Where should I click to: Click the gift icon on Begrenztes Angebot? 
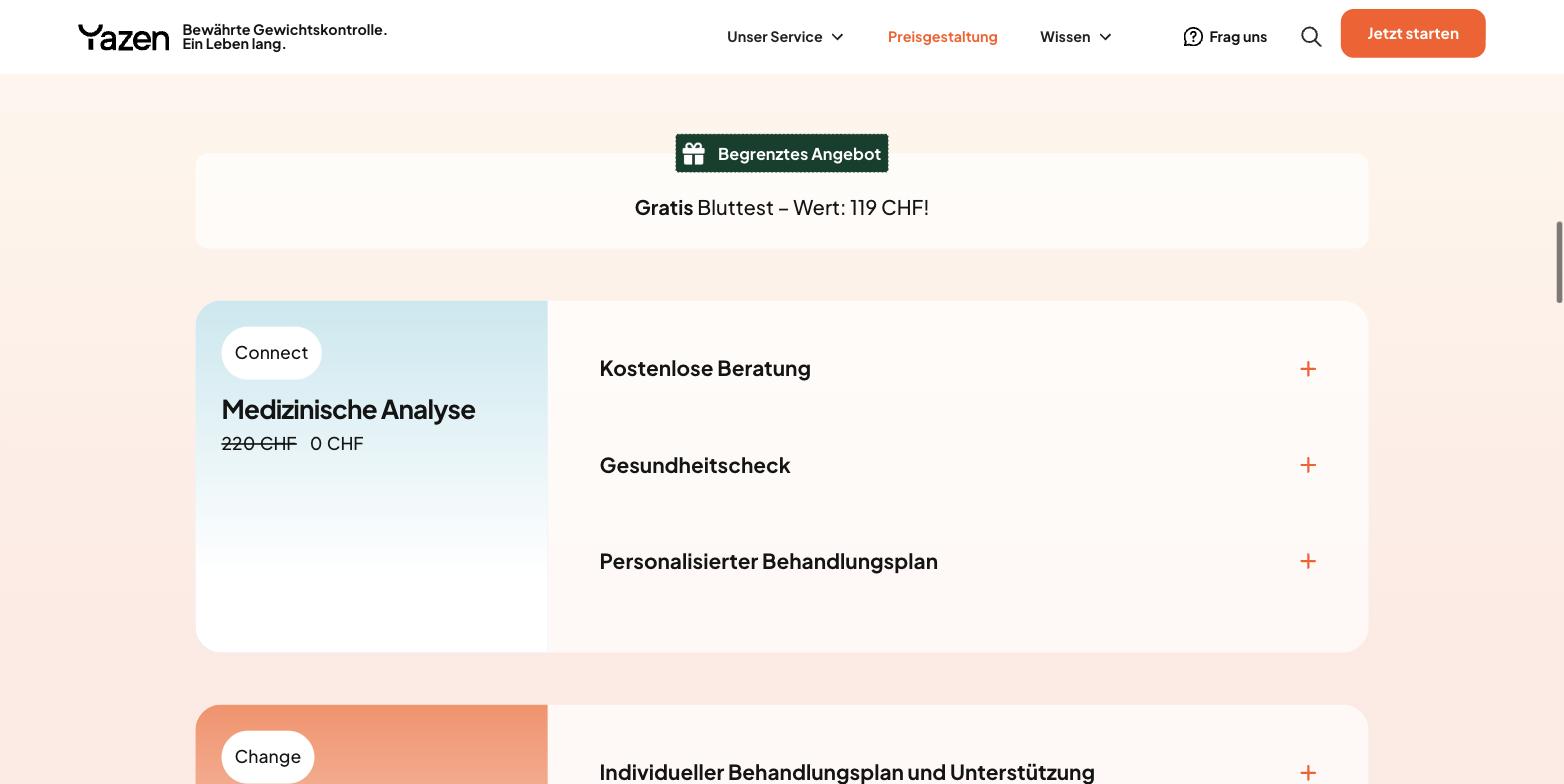[694, 154]
